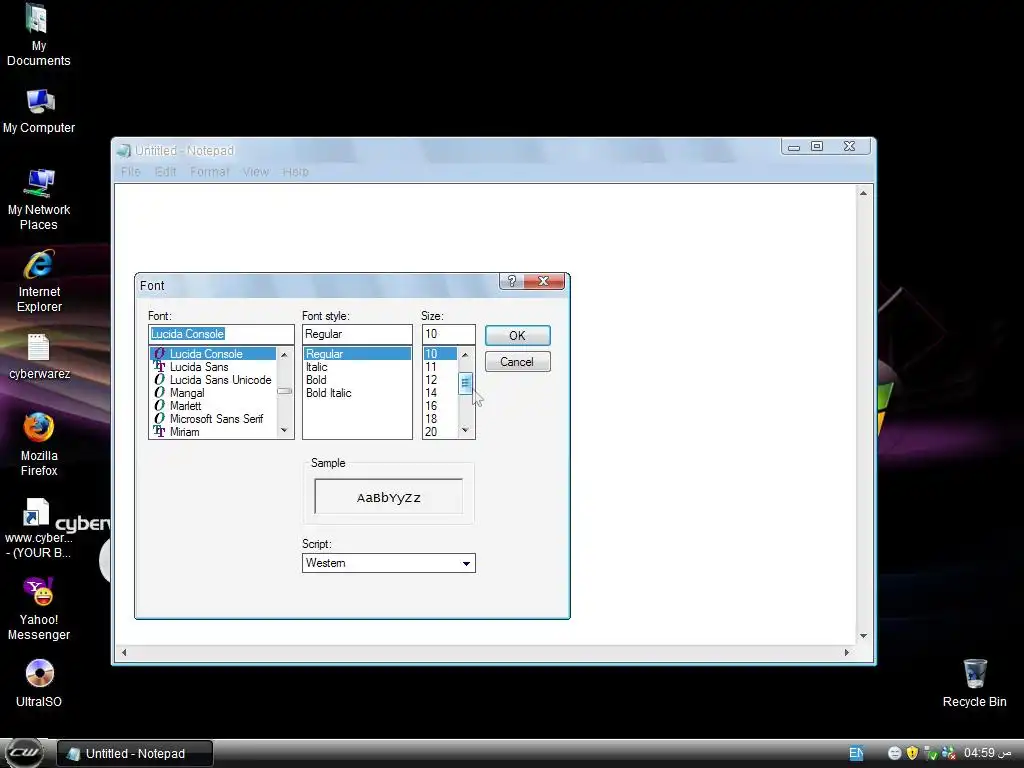Image resolution: width=1024 pixels, height=768 pixels.
Task: Select size 18 in list
Action: point(440,419)
